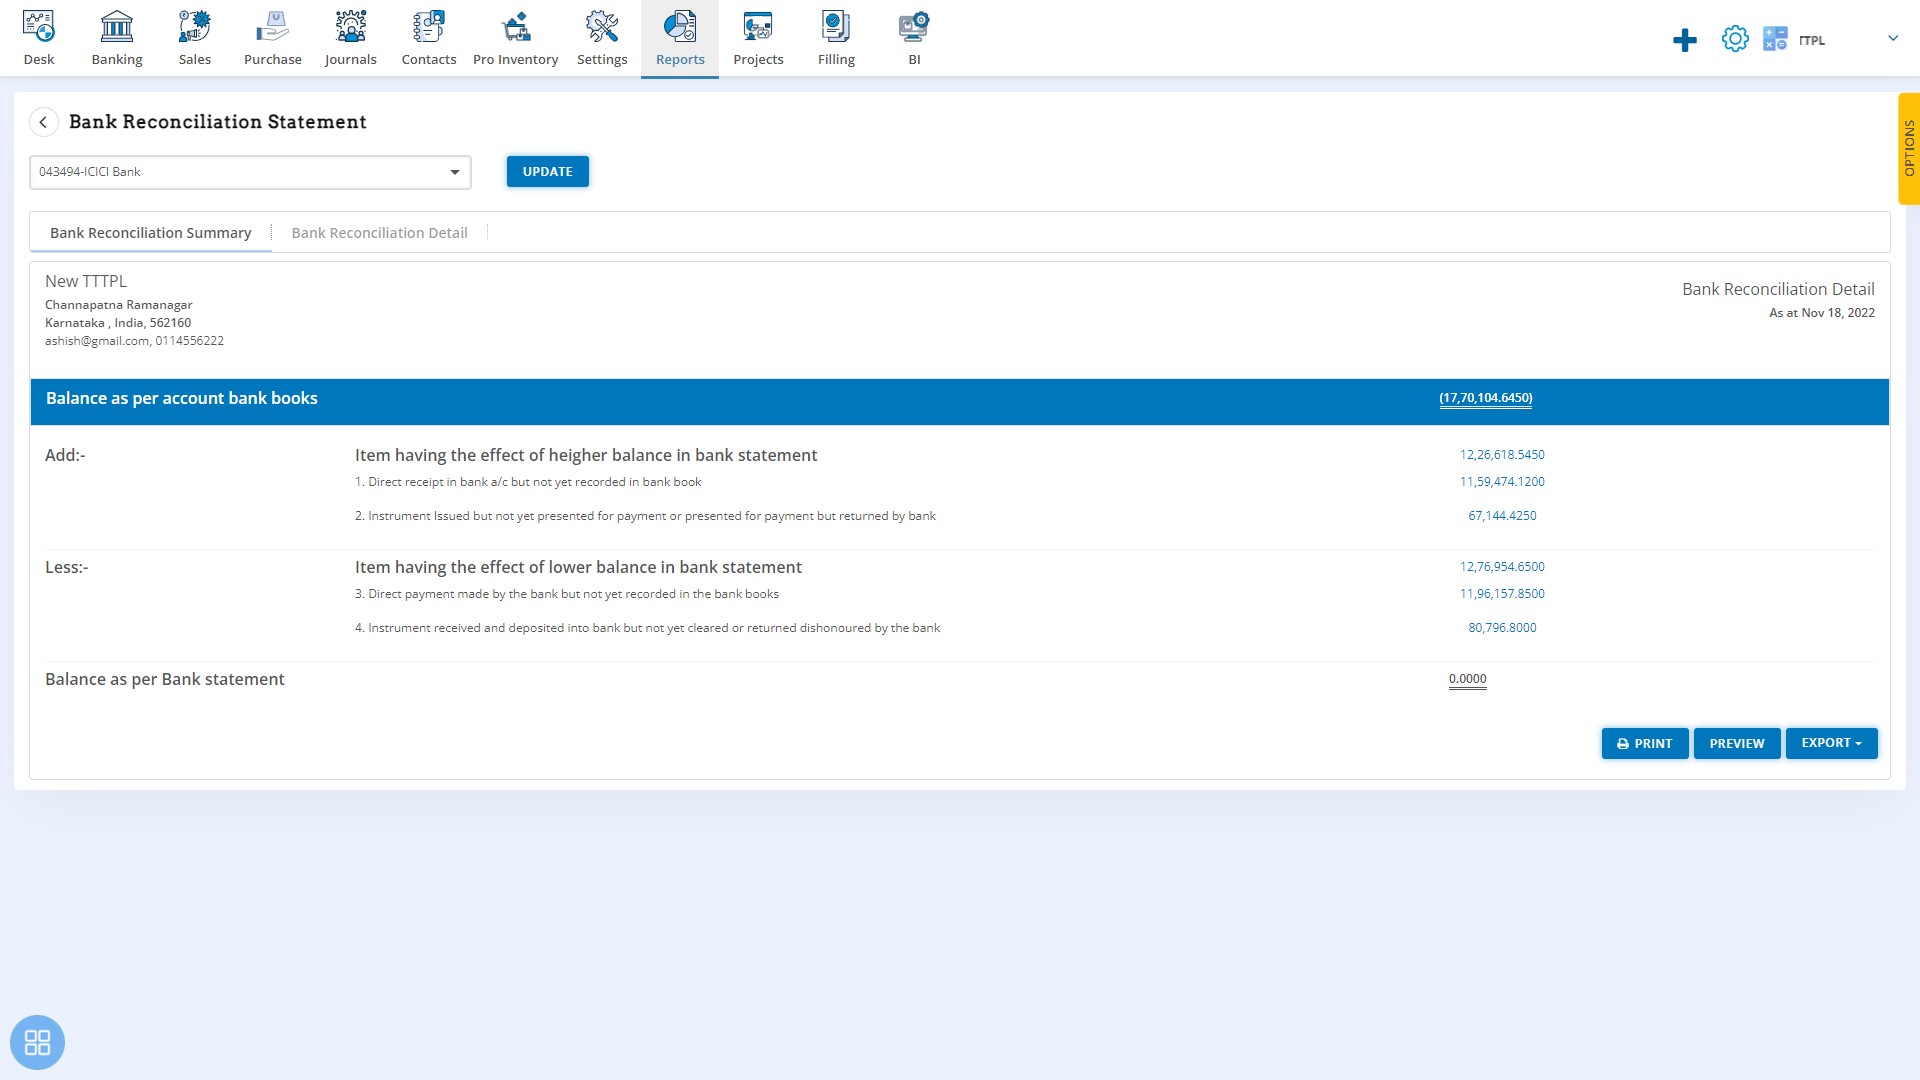Click the PREVIEW button

pos(1736,743)
